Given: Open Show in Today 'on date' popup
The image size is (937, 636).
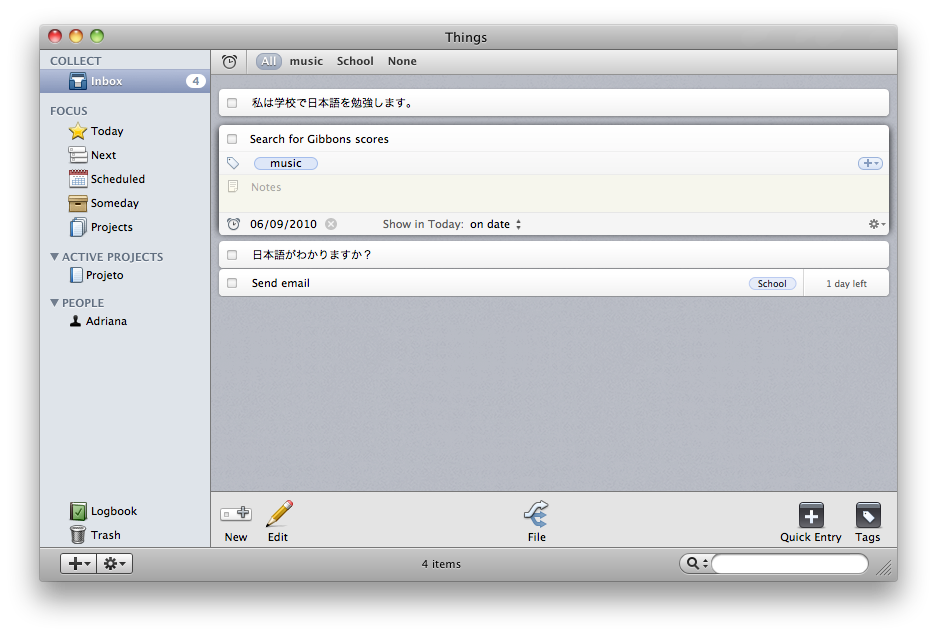Looking at the screenshot, I should pos(495,224).
